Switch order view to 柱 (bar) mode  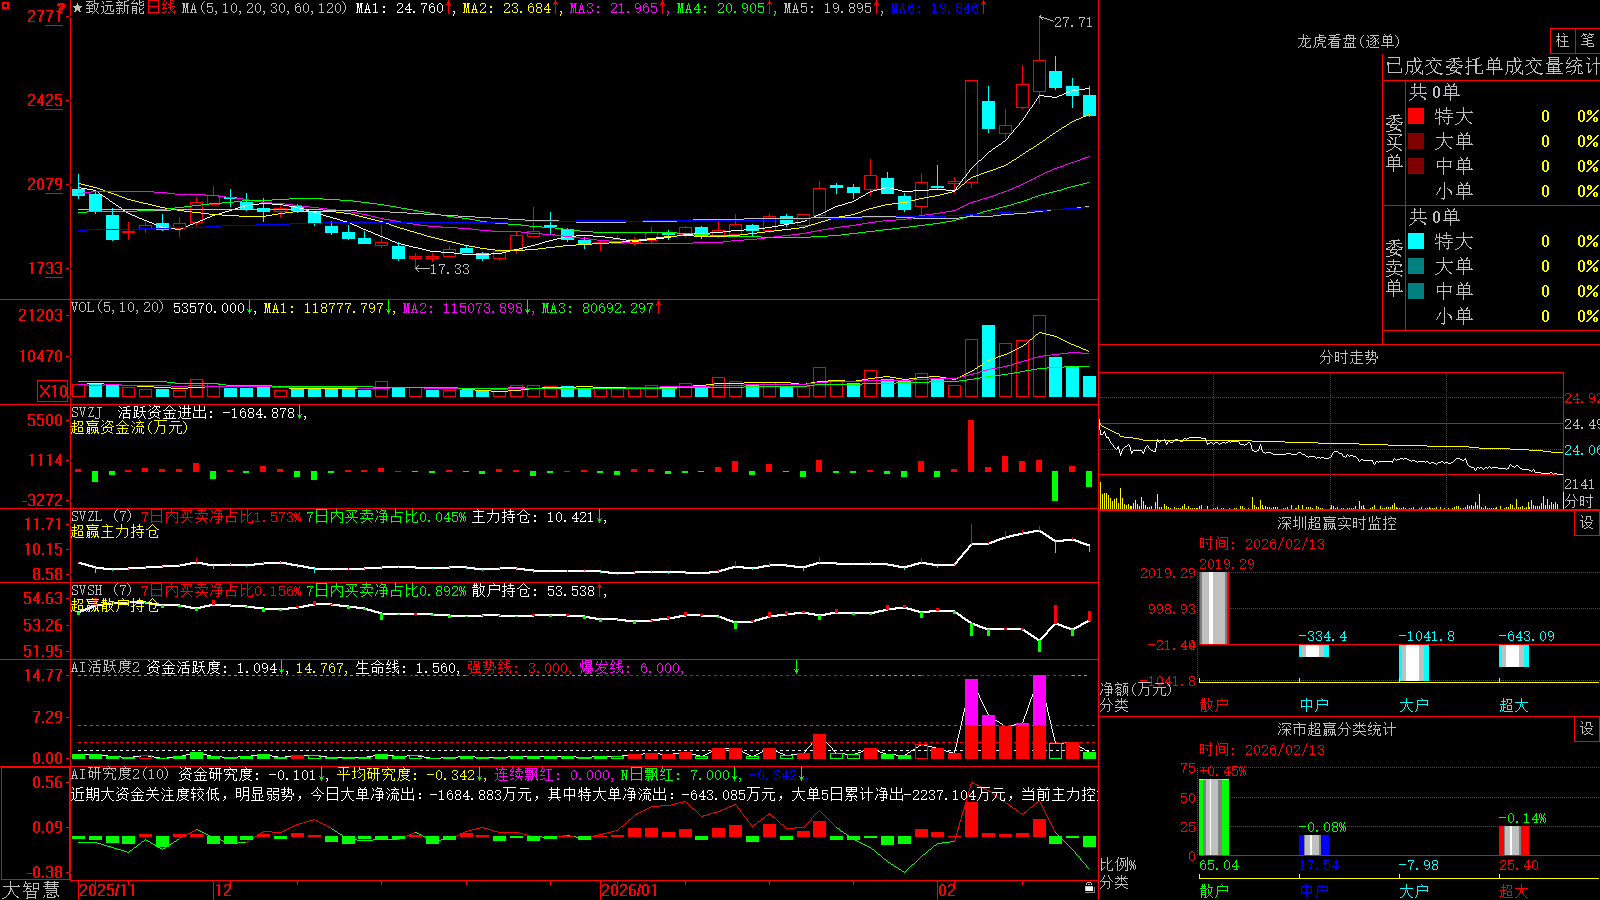click(x=1562, y=40)
